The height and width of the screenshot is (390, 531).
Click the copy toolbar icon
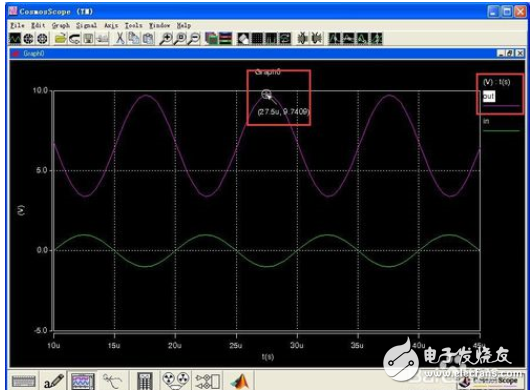click(134, 39)
